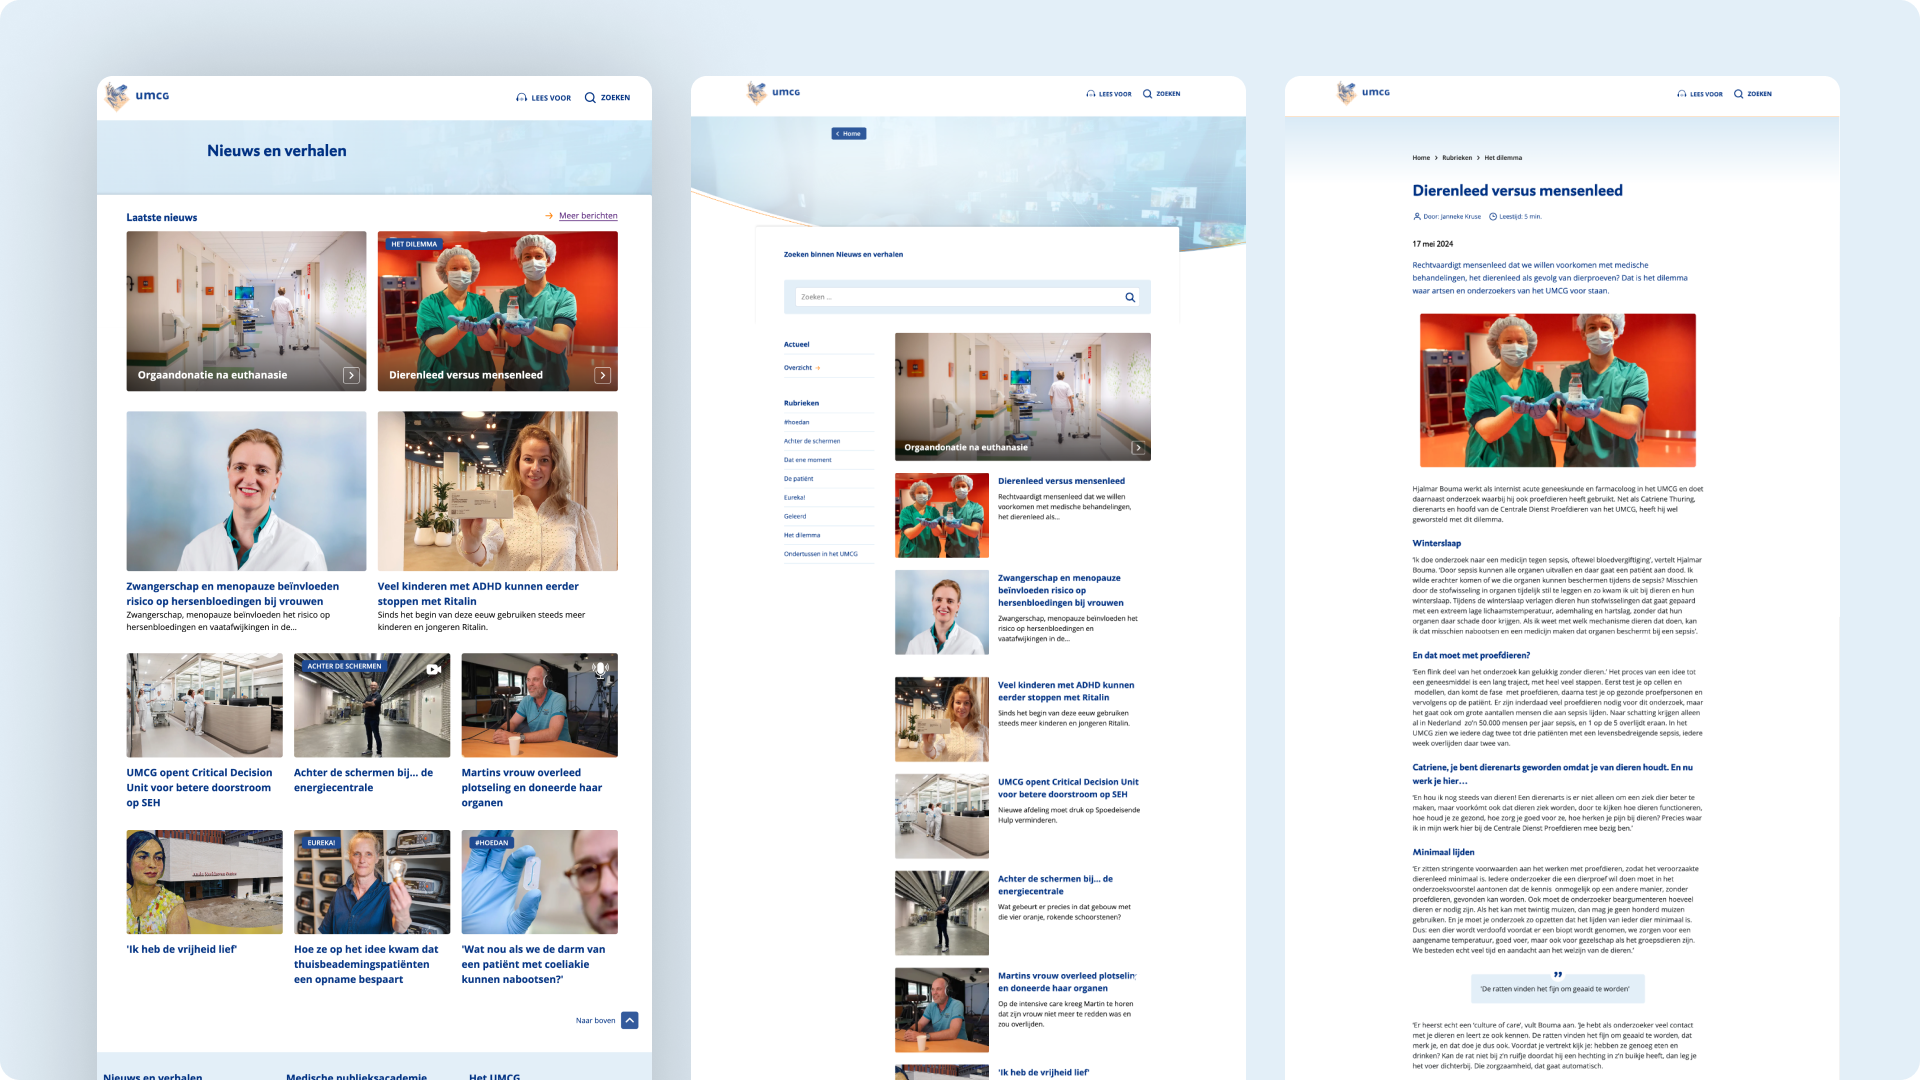Image resolution: width=1920 pixels, height=1080 pixels.
Task: Click Home in the article breadcrumb
Action: point(1421,158)
